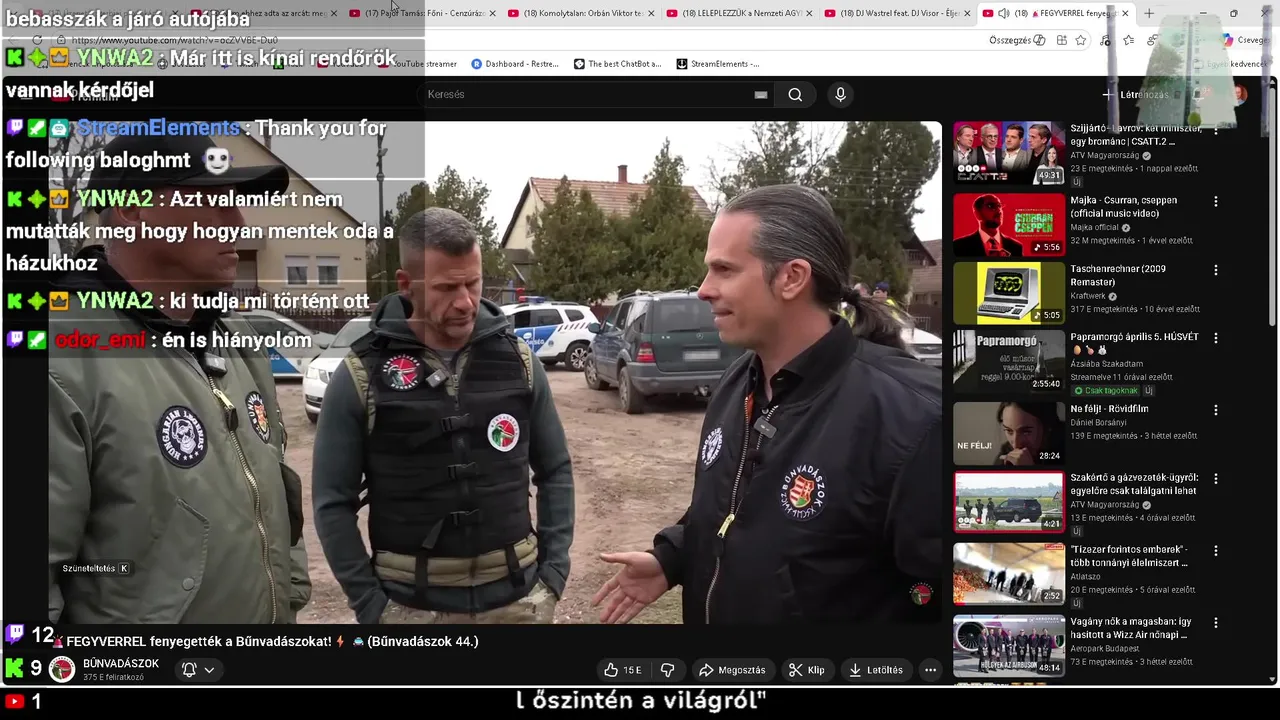Open Kraftwerk channel name
The image size is (1280, 720).
[x=1088, y=296]
